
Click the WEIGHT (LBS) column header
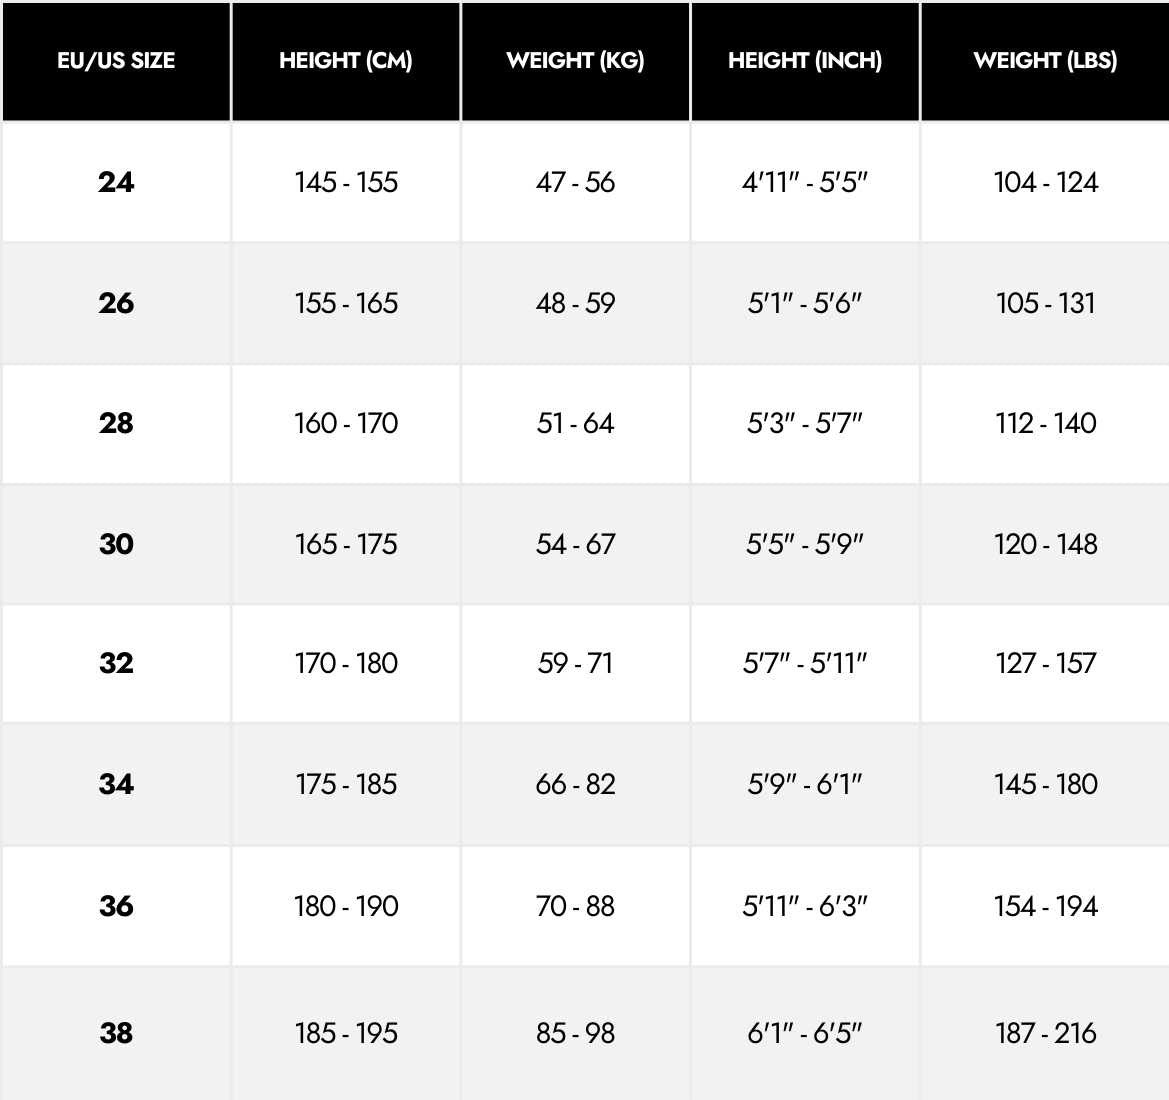[x=1045, y=61]
